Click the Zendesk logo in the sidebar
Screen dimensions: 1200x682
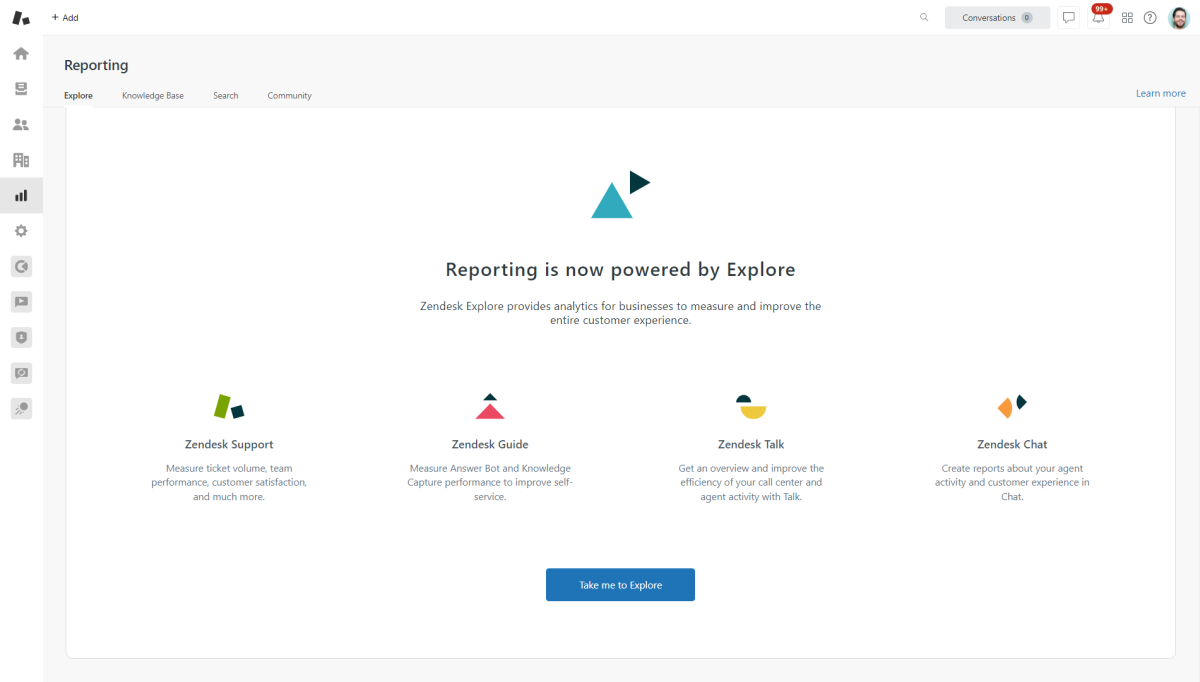(x=21, y=18)
